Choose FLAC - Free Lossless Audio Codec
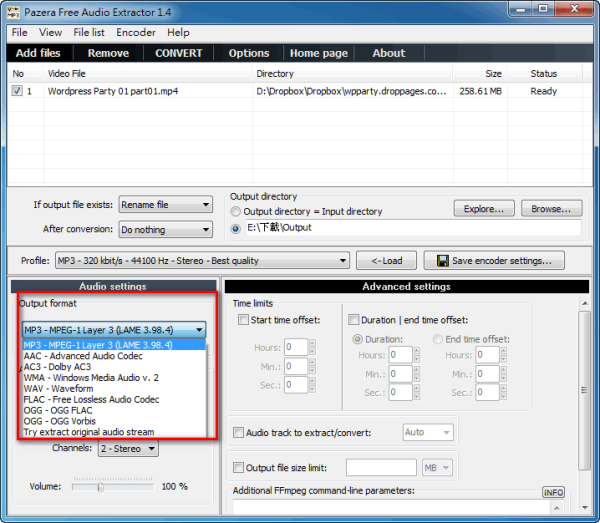This screenshot has height=523, width=600. (114, 399)
